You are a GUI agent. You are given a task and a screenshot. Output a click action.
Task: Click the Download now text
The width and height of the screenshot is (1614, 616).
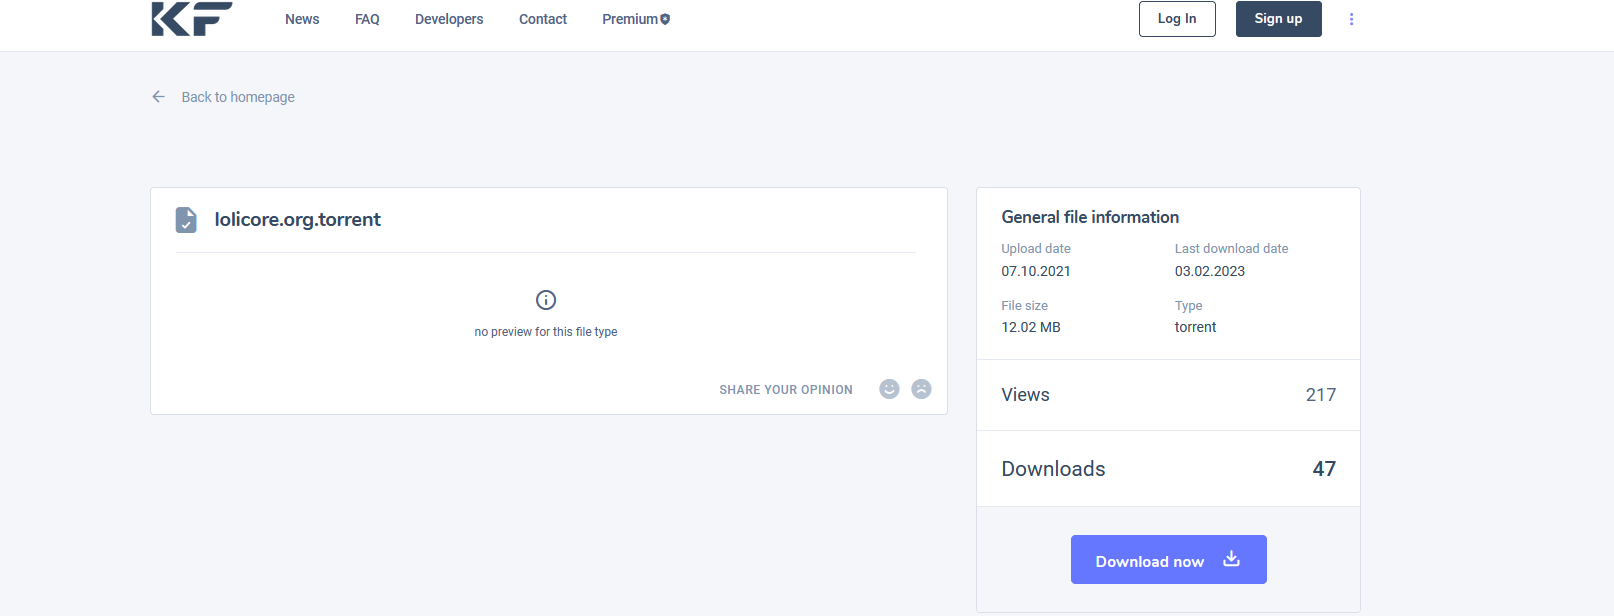(x=1149, y=561)
